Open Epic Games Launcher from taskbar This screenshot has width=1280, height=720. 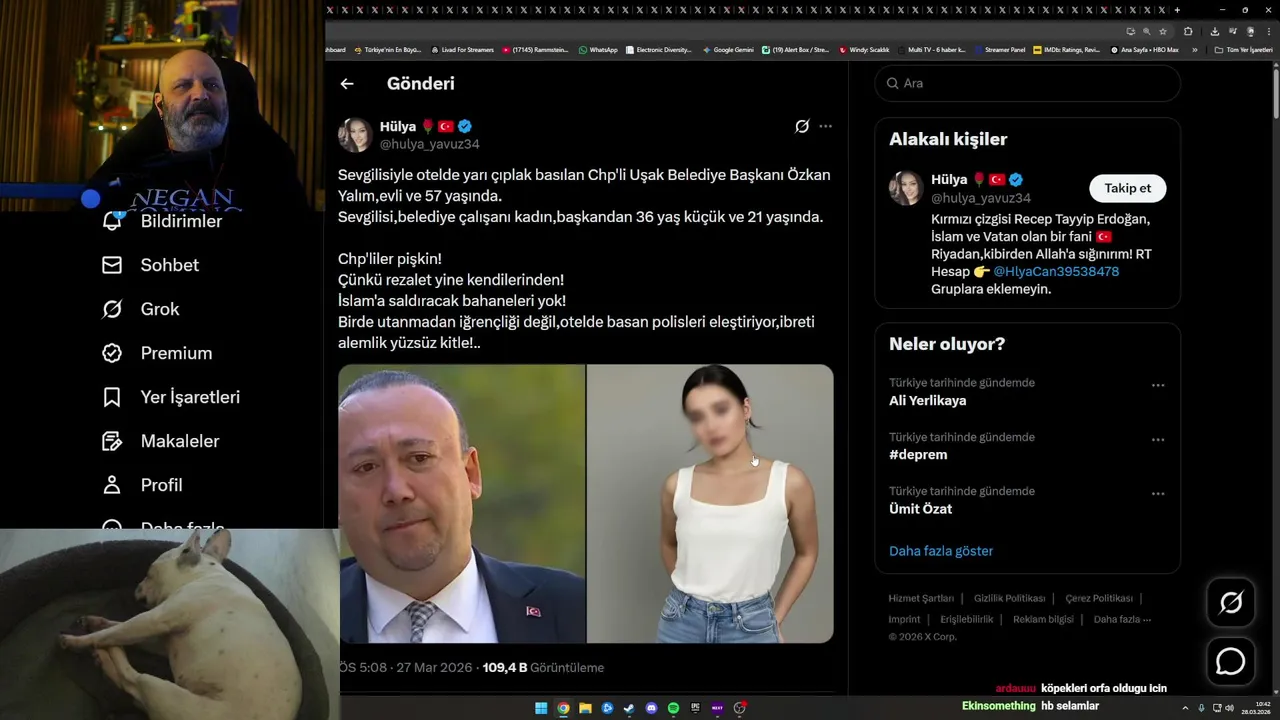(x=695, y=708)
